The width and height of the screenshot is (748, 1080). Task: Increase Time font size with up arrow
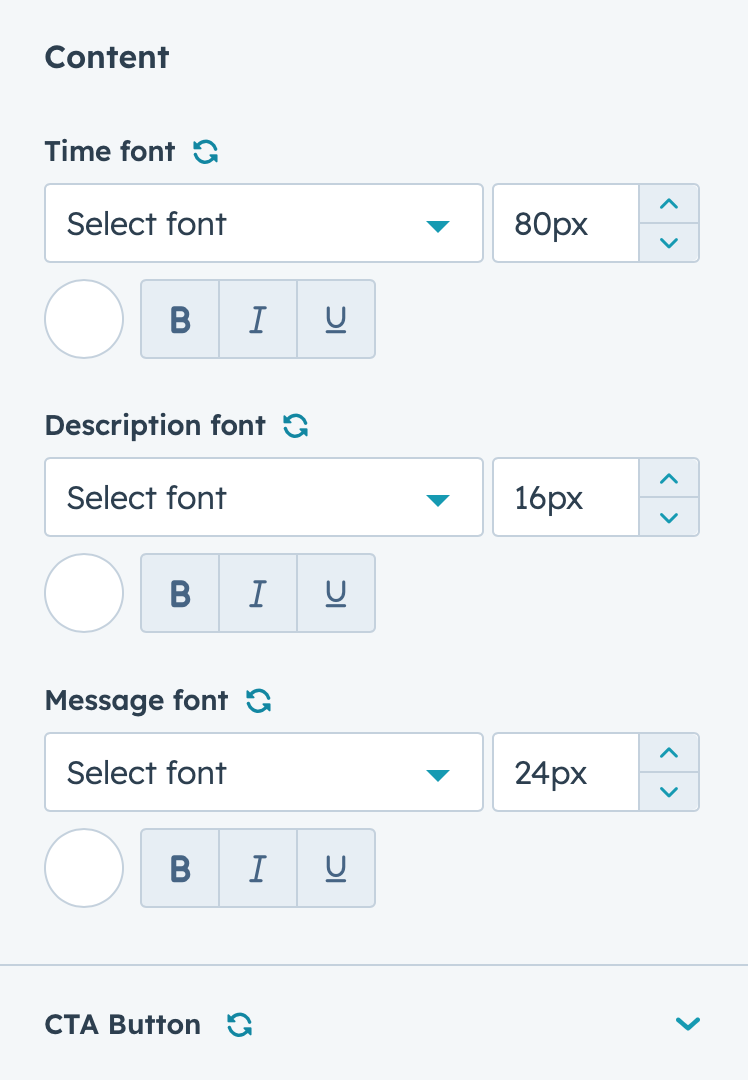[x=669, y=204]
